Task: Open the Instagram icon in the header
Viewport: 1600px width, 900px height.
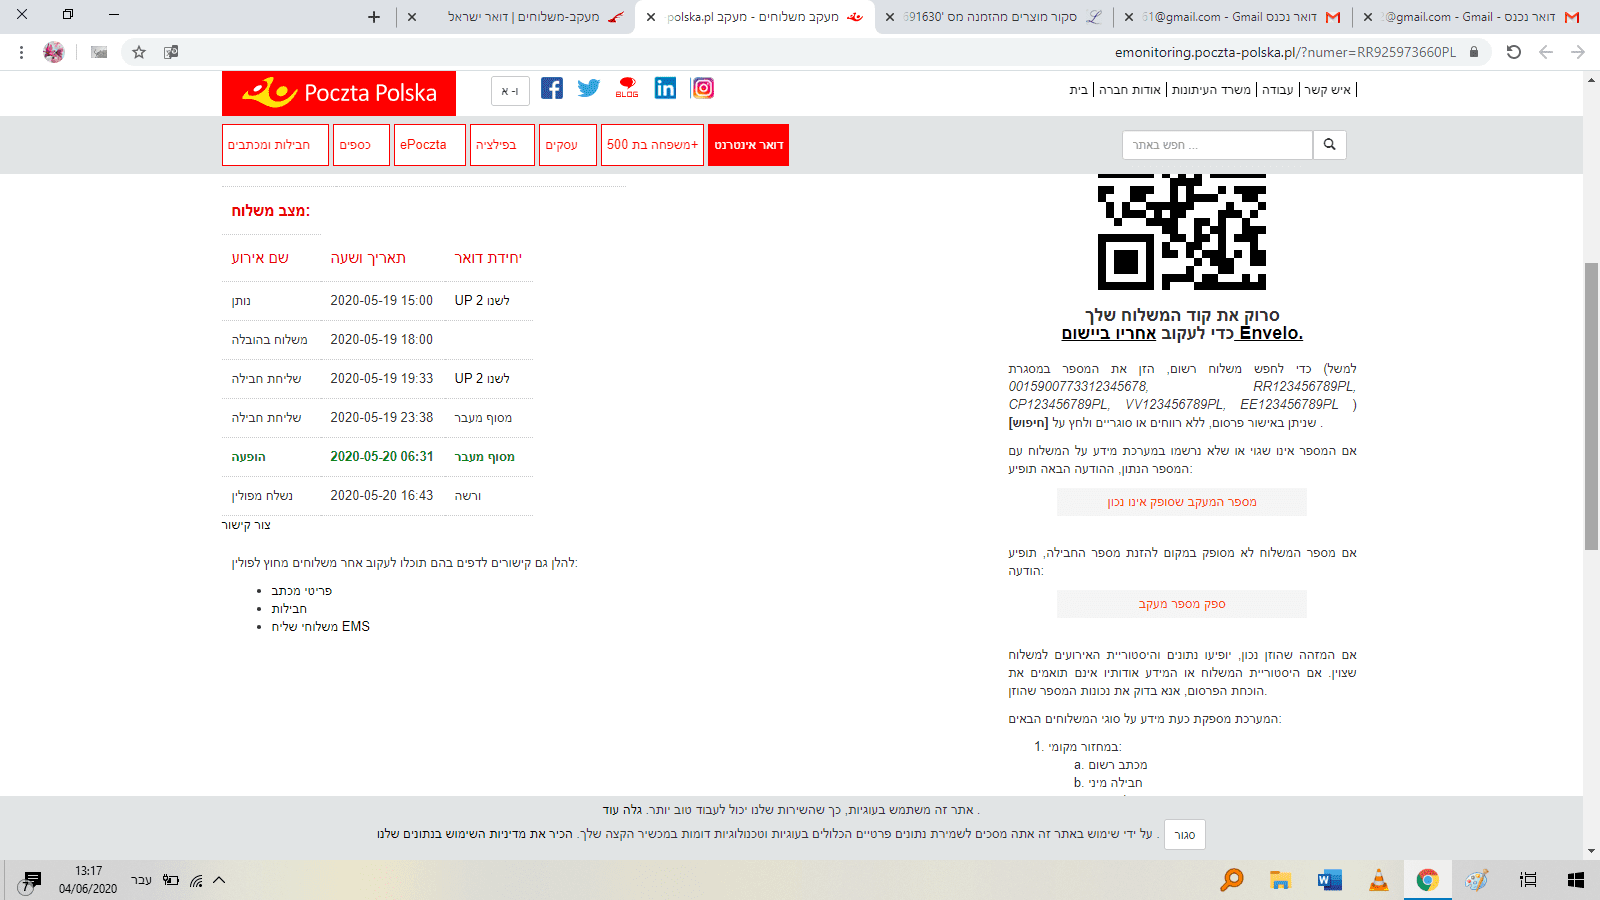Action: 703,89
